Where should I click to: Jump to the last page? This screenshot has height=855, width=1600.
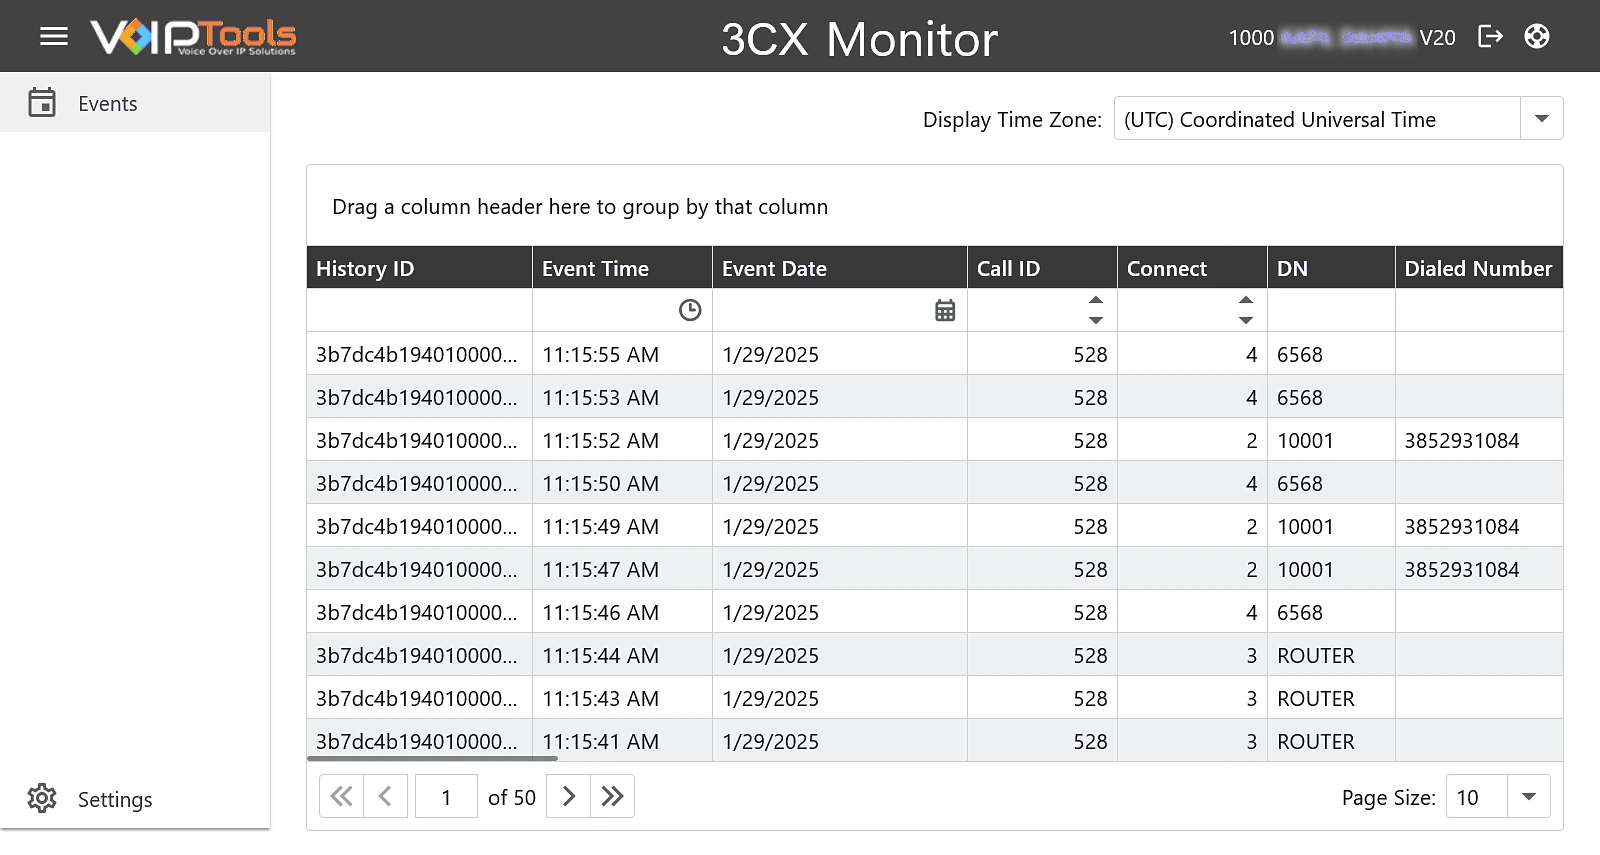(x=612, y=797)
